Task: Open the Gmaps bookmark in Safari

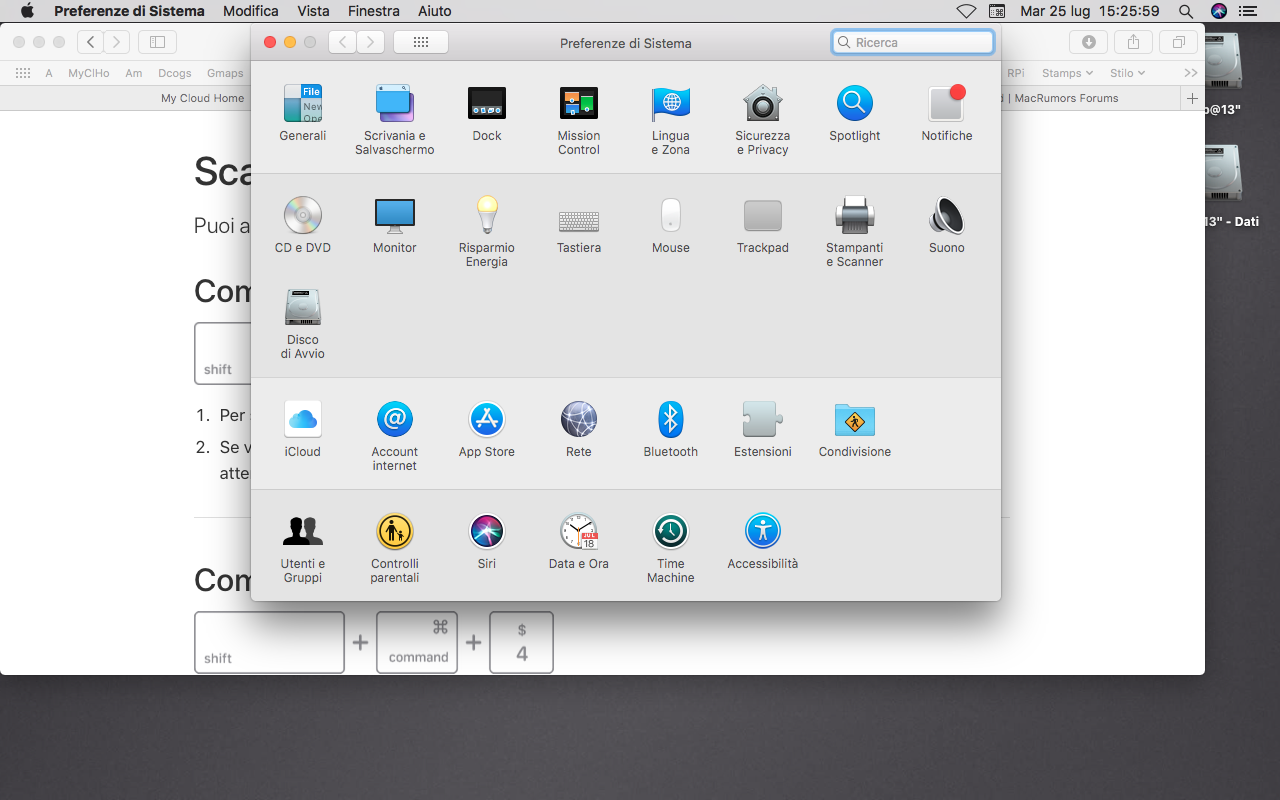Action: pyautogui.click(x=225, y=73)
